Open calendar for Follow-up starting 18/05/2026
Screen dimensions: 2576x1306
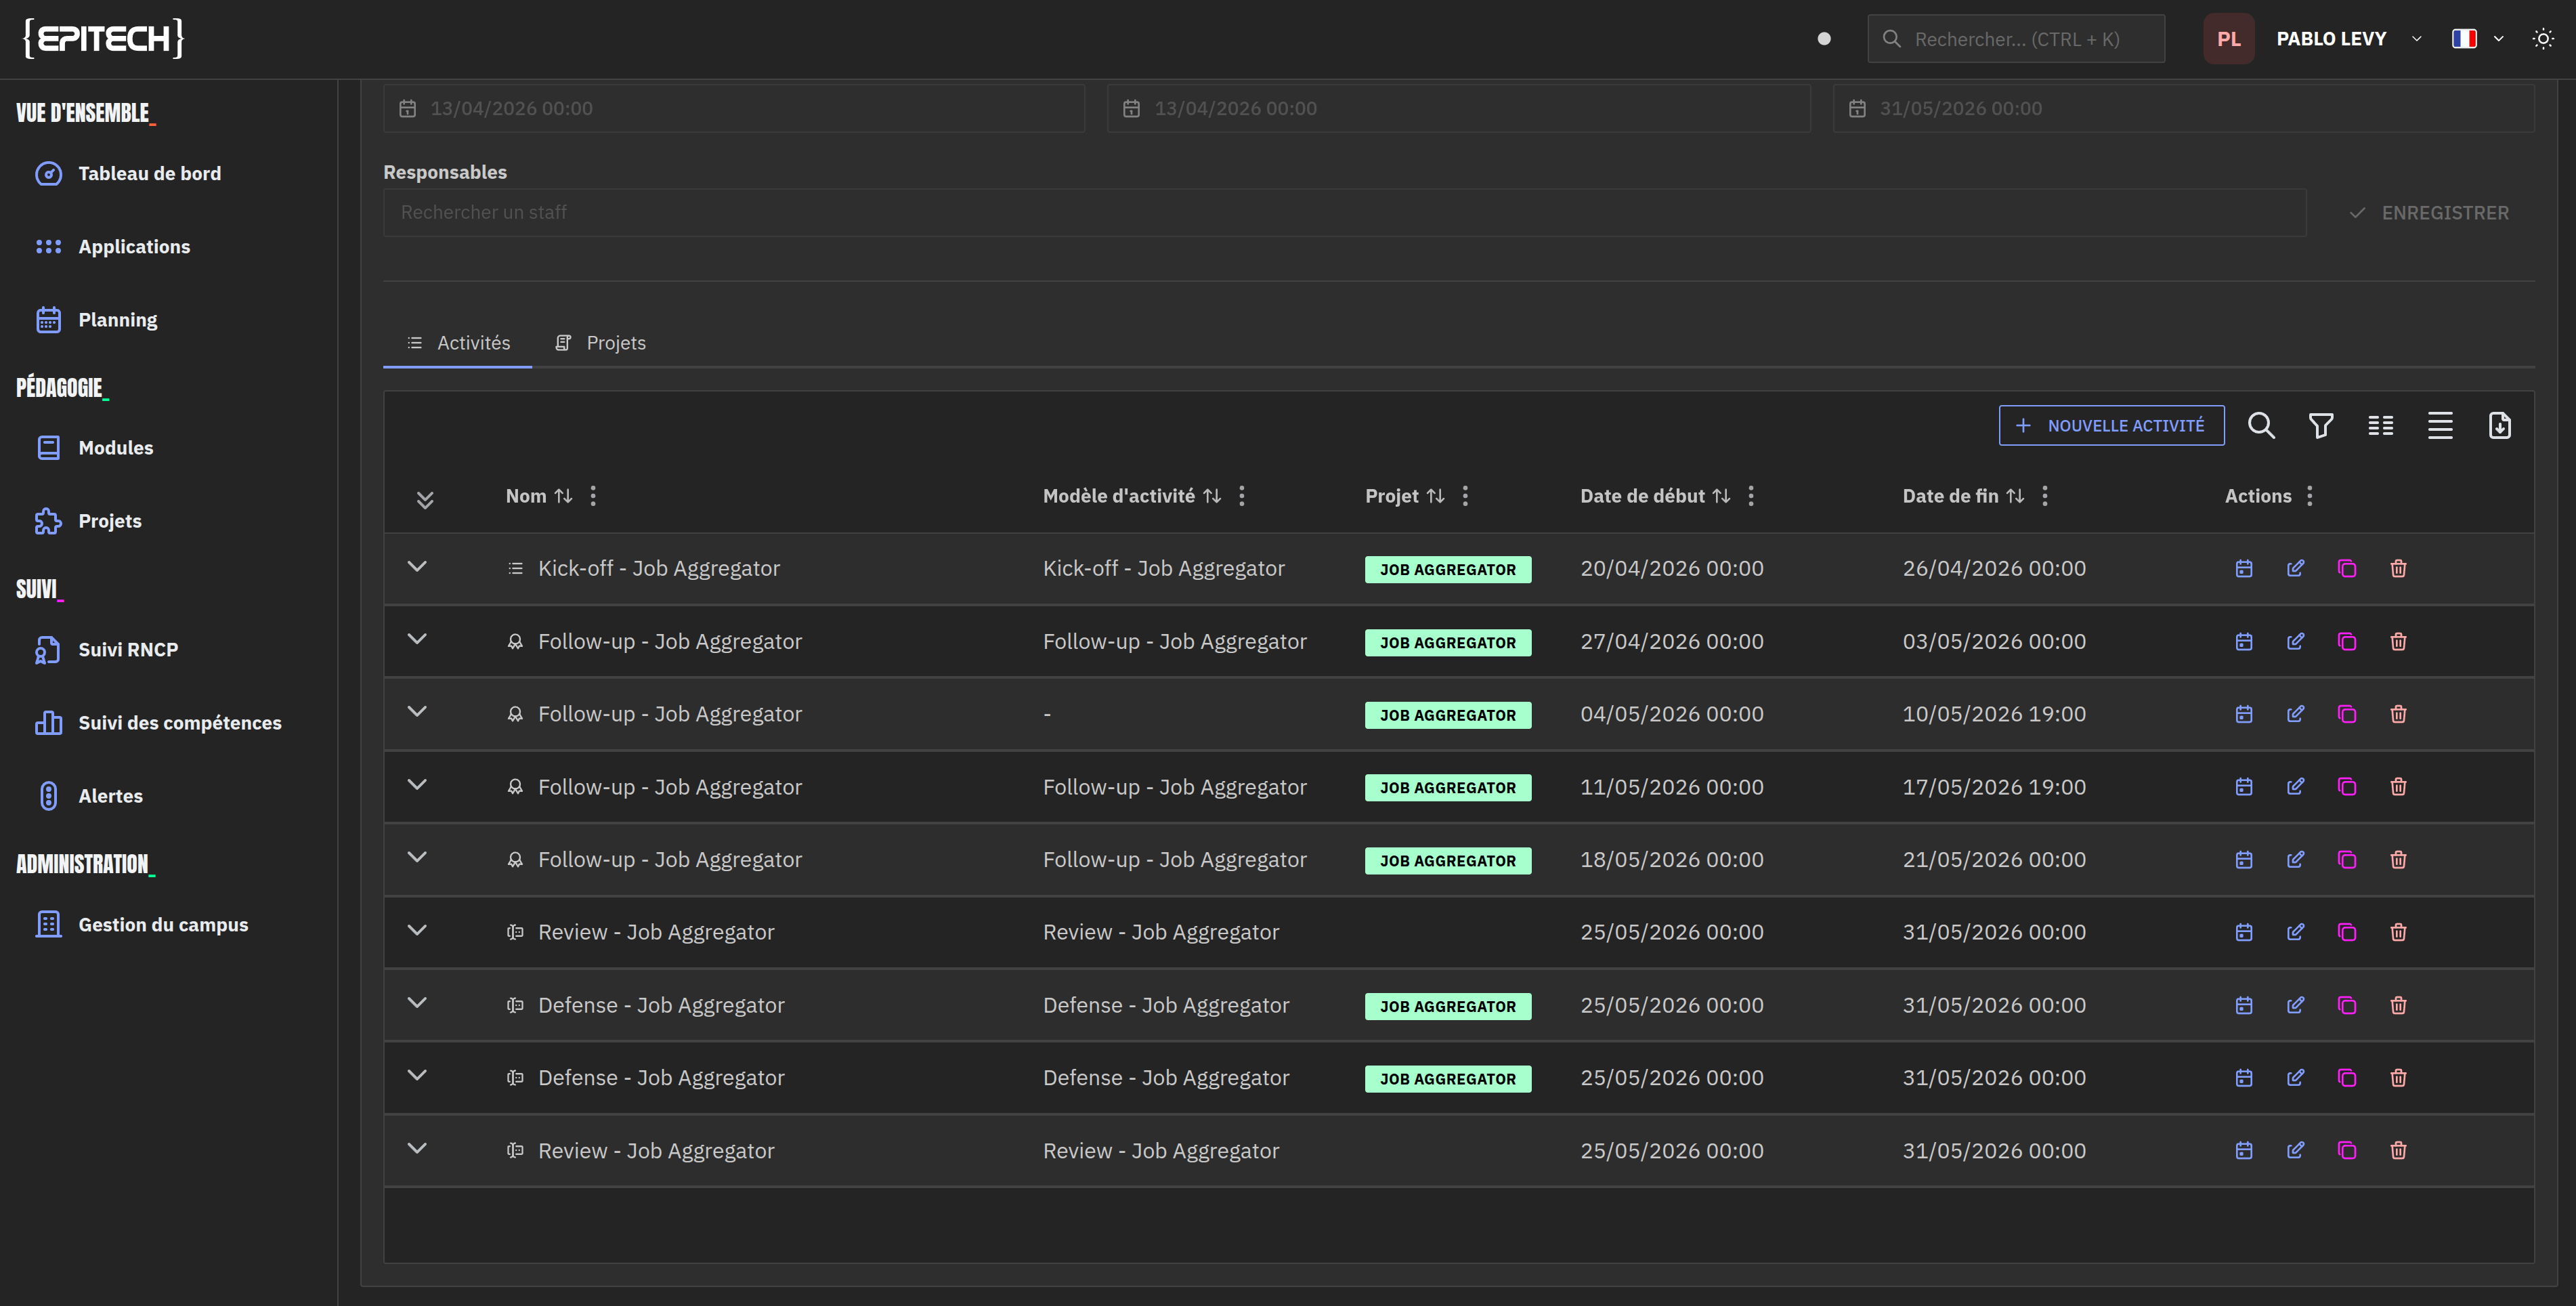[x=2244, y=860]
